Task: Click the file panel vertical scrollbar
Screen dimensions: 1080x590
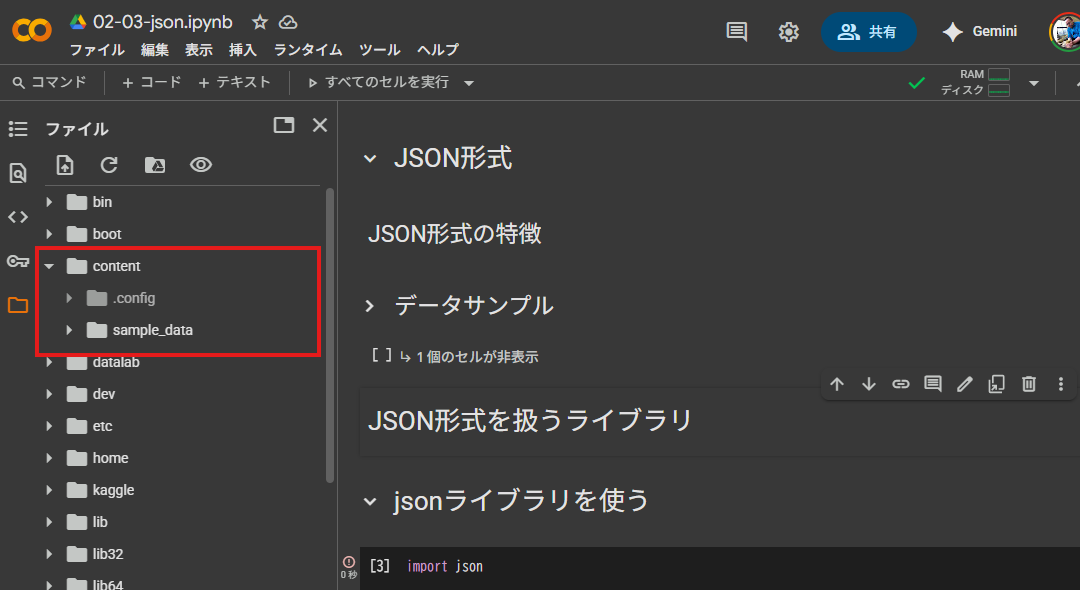Action: pyautogui.click(x=330, y=330)
